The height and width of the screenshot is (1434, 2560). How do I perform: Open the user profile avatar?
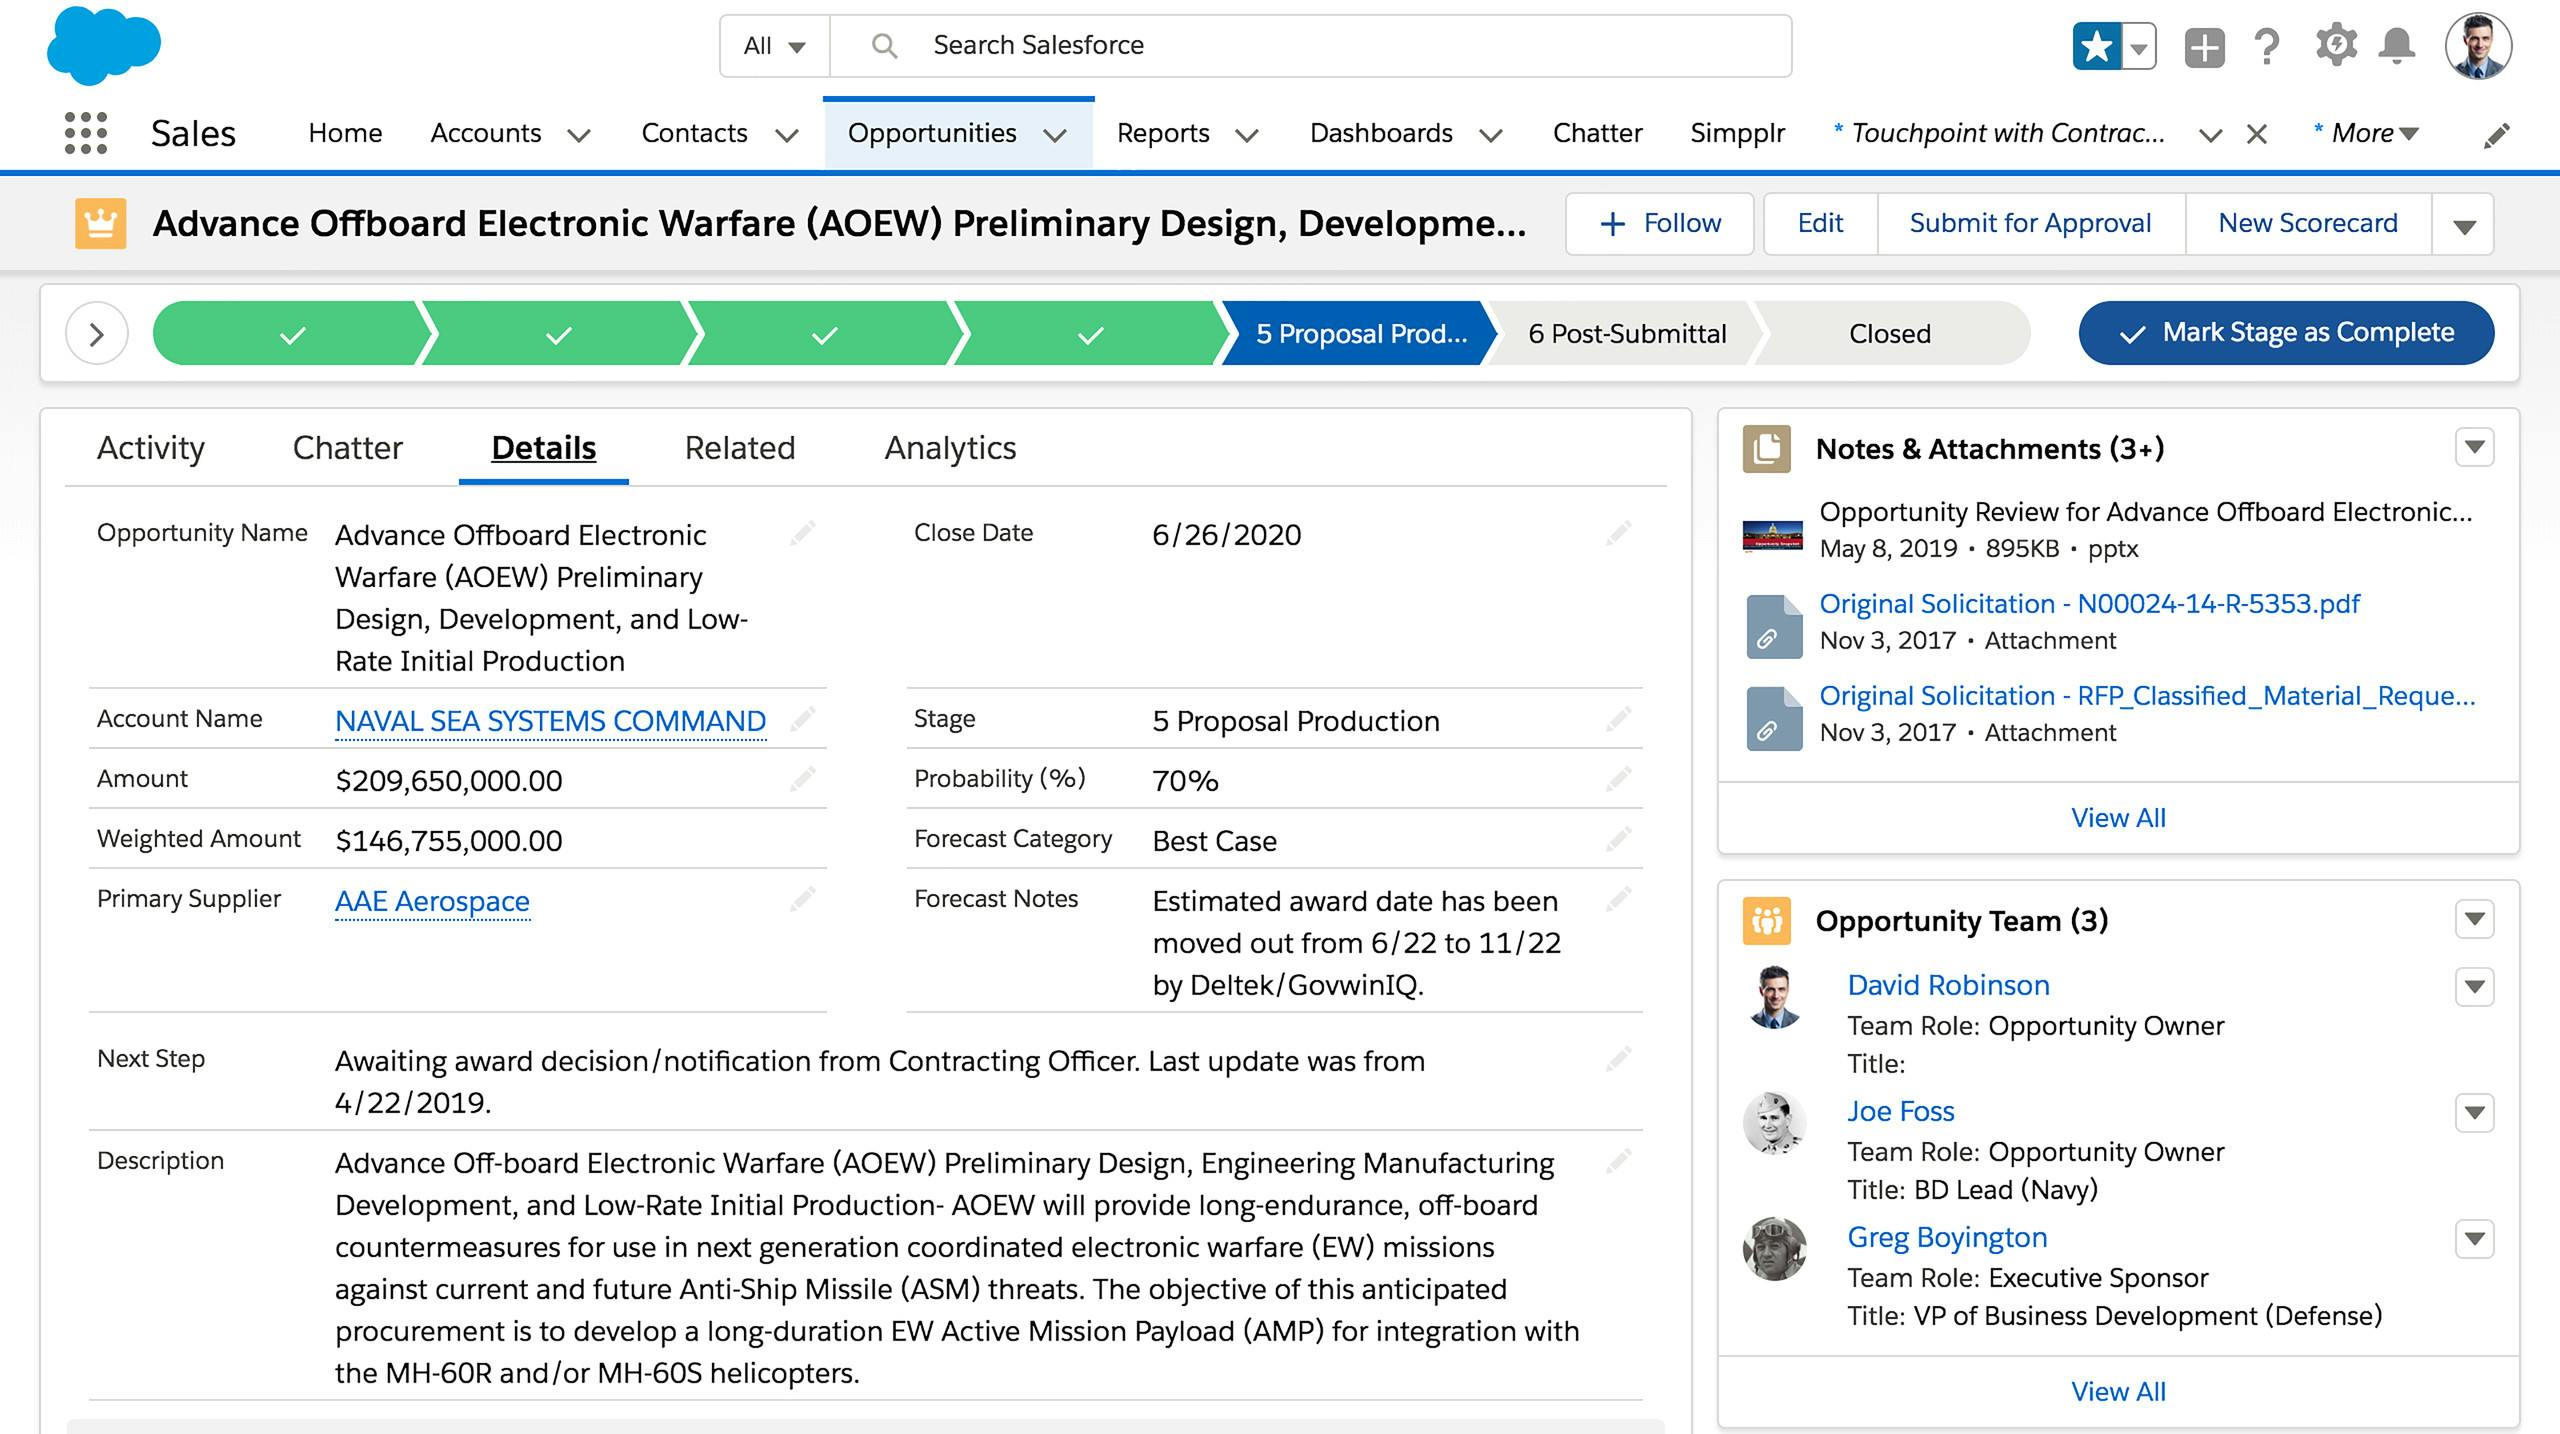pos(2478,46)
